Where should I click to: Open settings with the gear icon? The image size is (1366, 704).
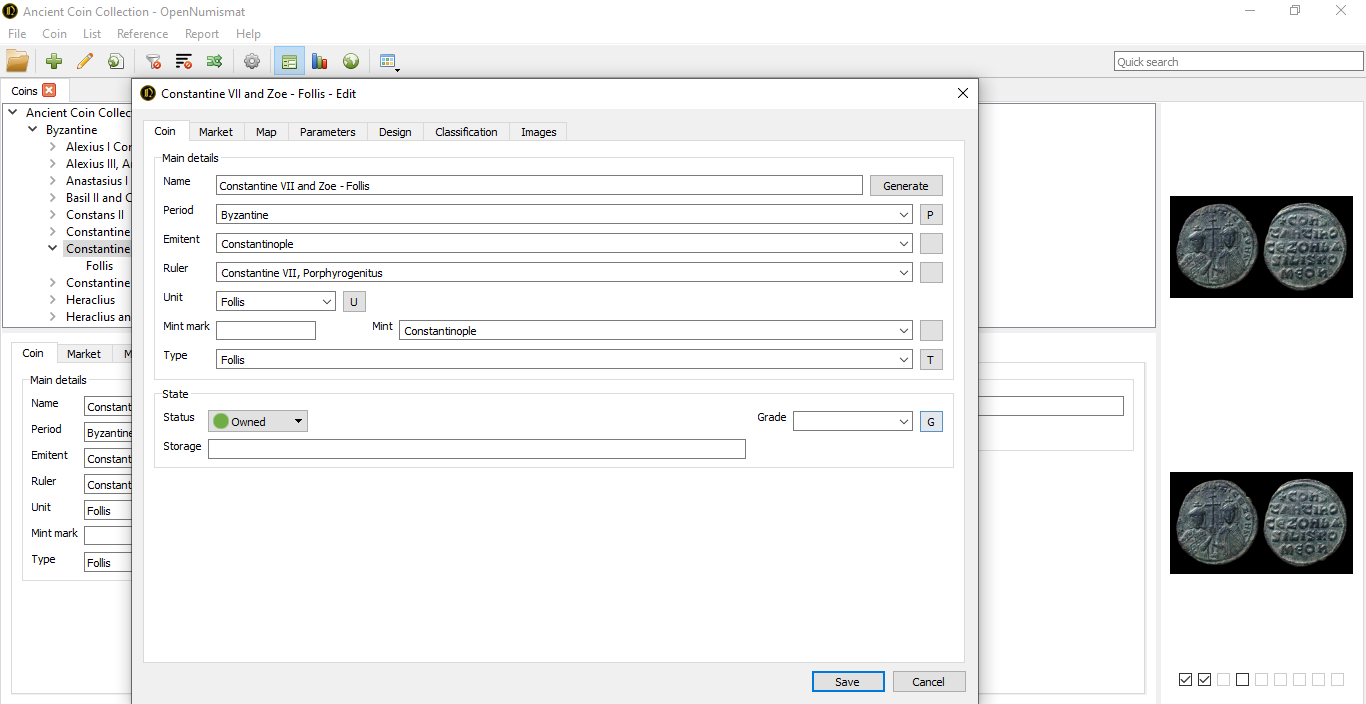coord(252,61)
